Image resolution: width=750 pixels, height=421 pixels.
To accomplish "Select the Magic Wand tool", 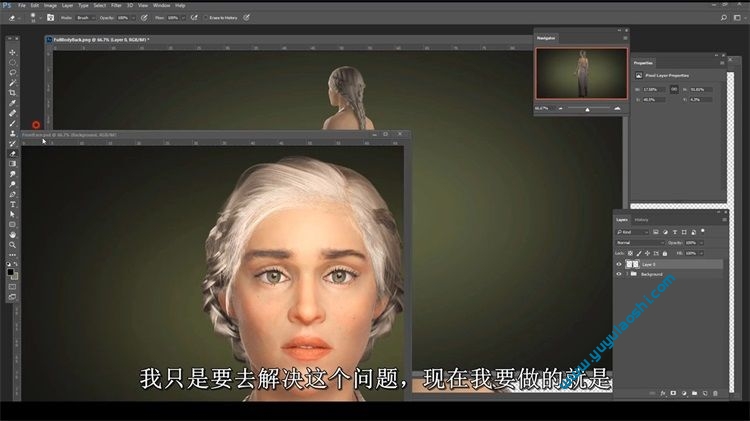I will (12, 83).
